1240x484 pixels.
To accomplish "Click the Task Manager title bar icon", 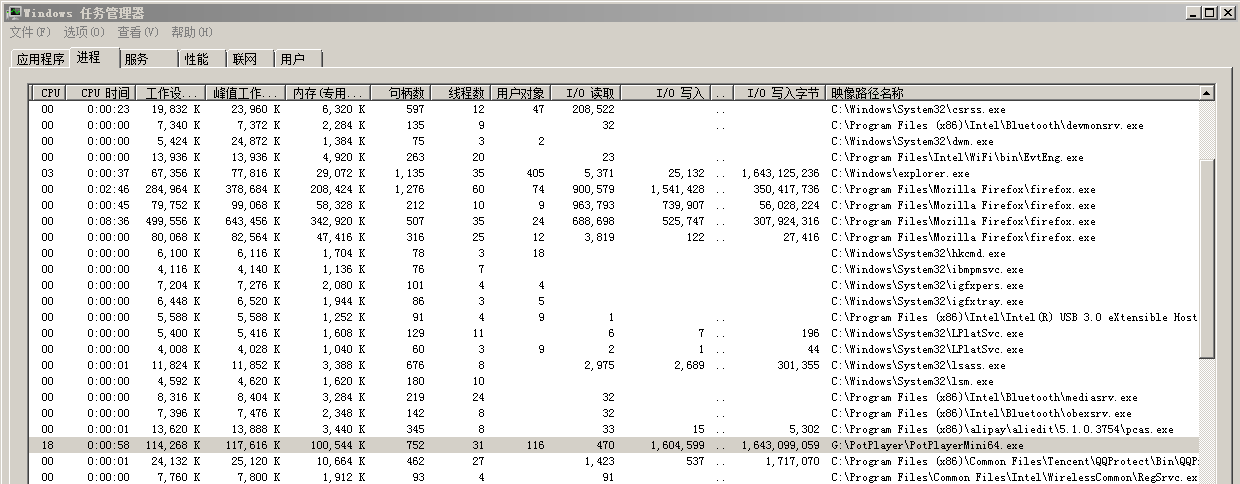I will point(14,13).
